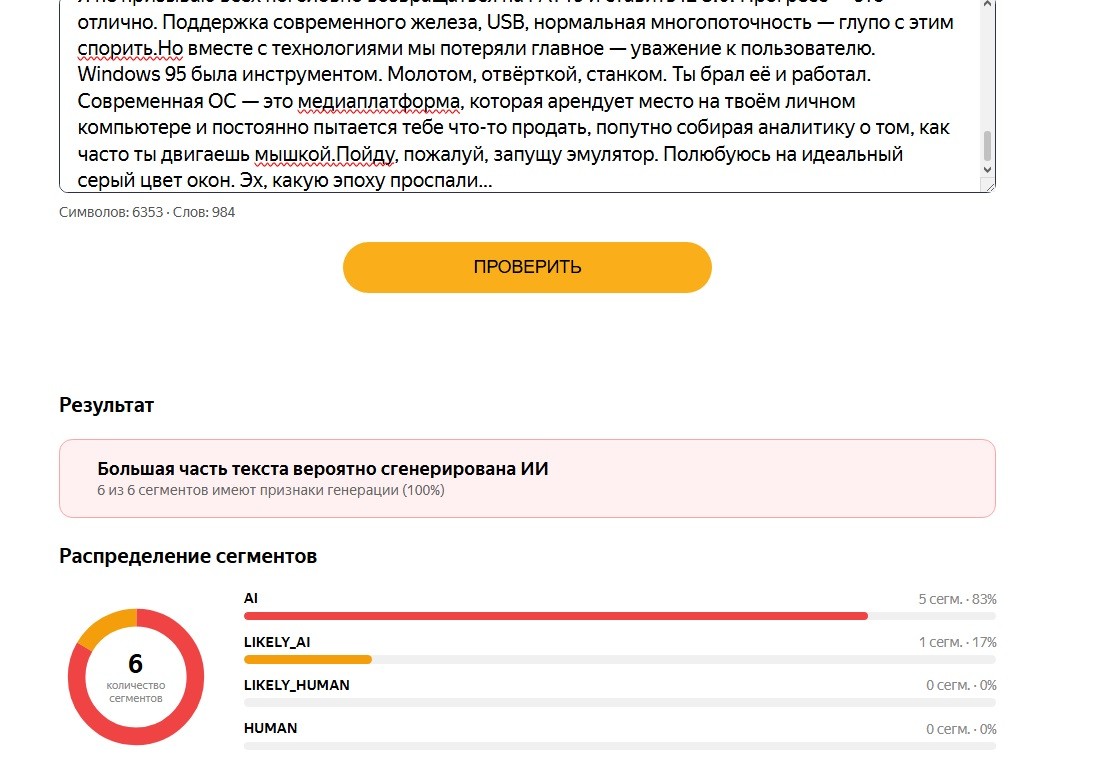The height and width of the screenshot is (771, 1111).
Task: Click the empty LIKELY_HUMAN bar
Action: [x=619, y=702]
